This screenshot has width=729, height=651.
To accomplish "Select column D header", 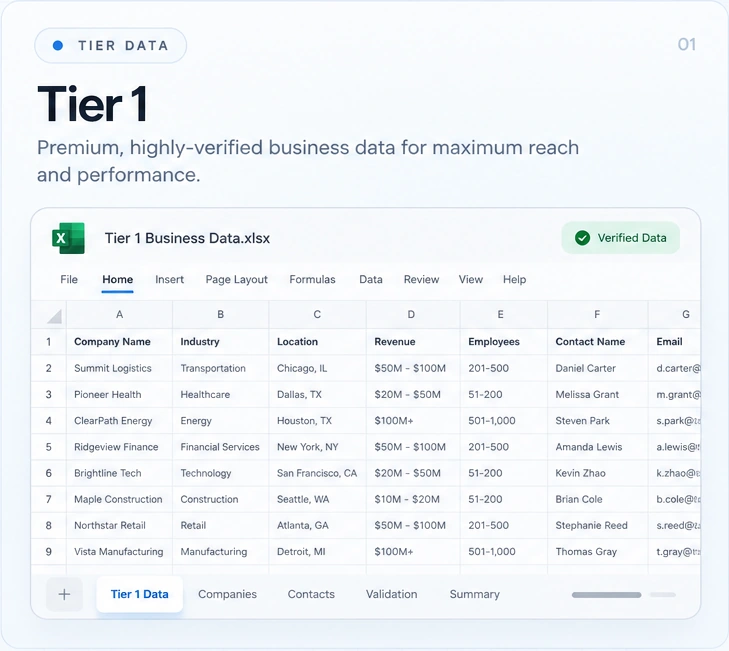I will coord(411,314).
